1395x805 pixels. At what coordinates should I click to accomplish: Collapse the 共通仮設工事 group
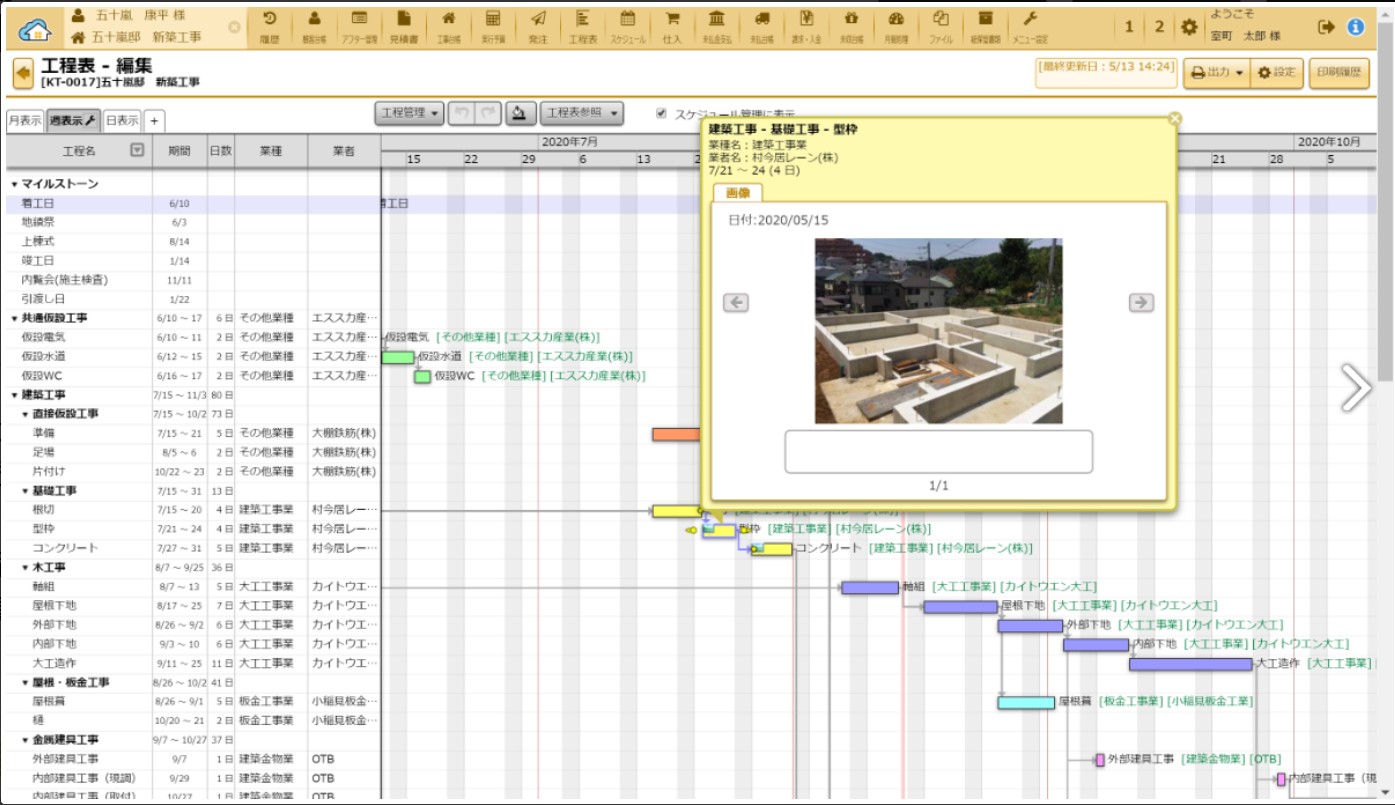[14, 318]
